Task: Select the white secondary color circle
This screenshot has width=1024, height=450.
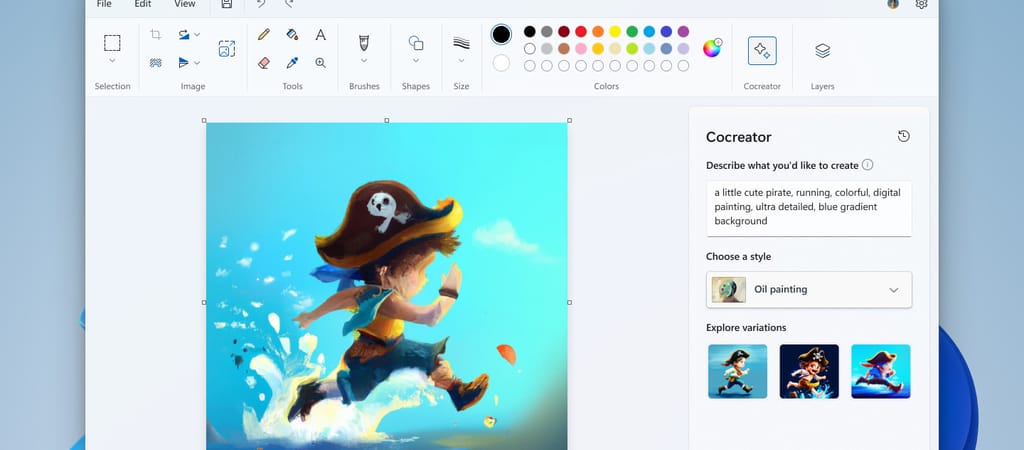Action: tap(501, 63)
